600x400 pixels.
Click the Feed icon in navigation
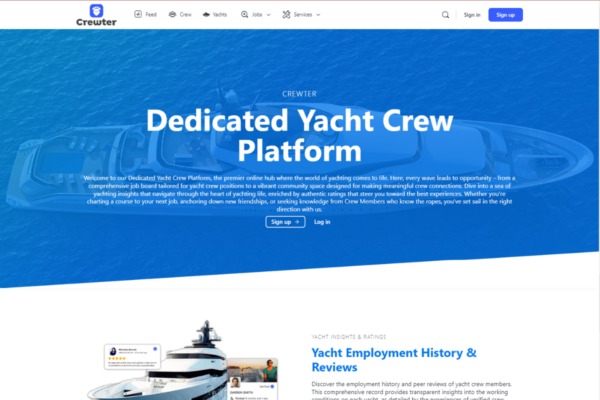coord(138,14)
